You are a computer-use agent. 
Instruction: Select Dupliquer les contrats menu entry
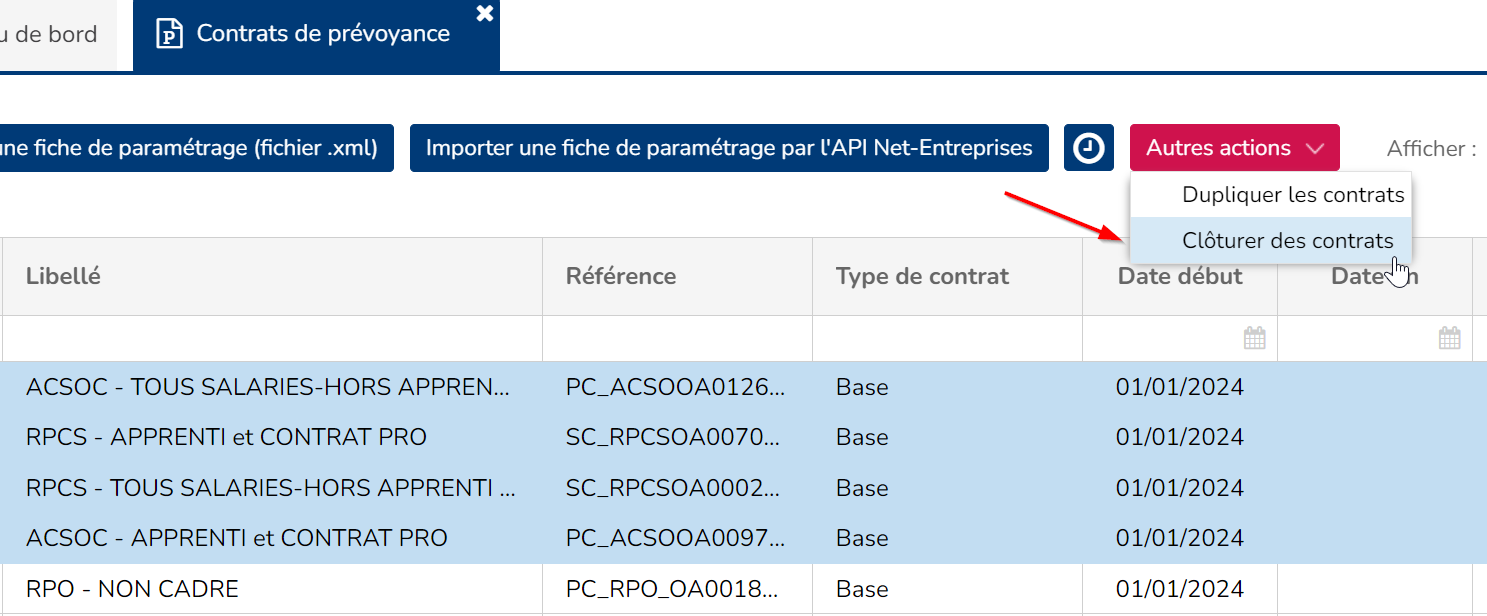click(1293, 195)
